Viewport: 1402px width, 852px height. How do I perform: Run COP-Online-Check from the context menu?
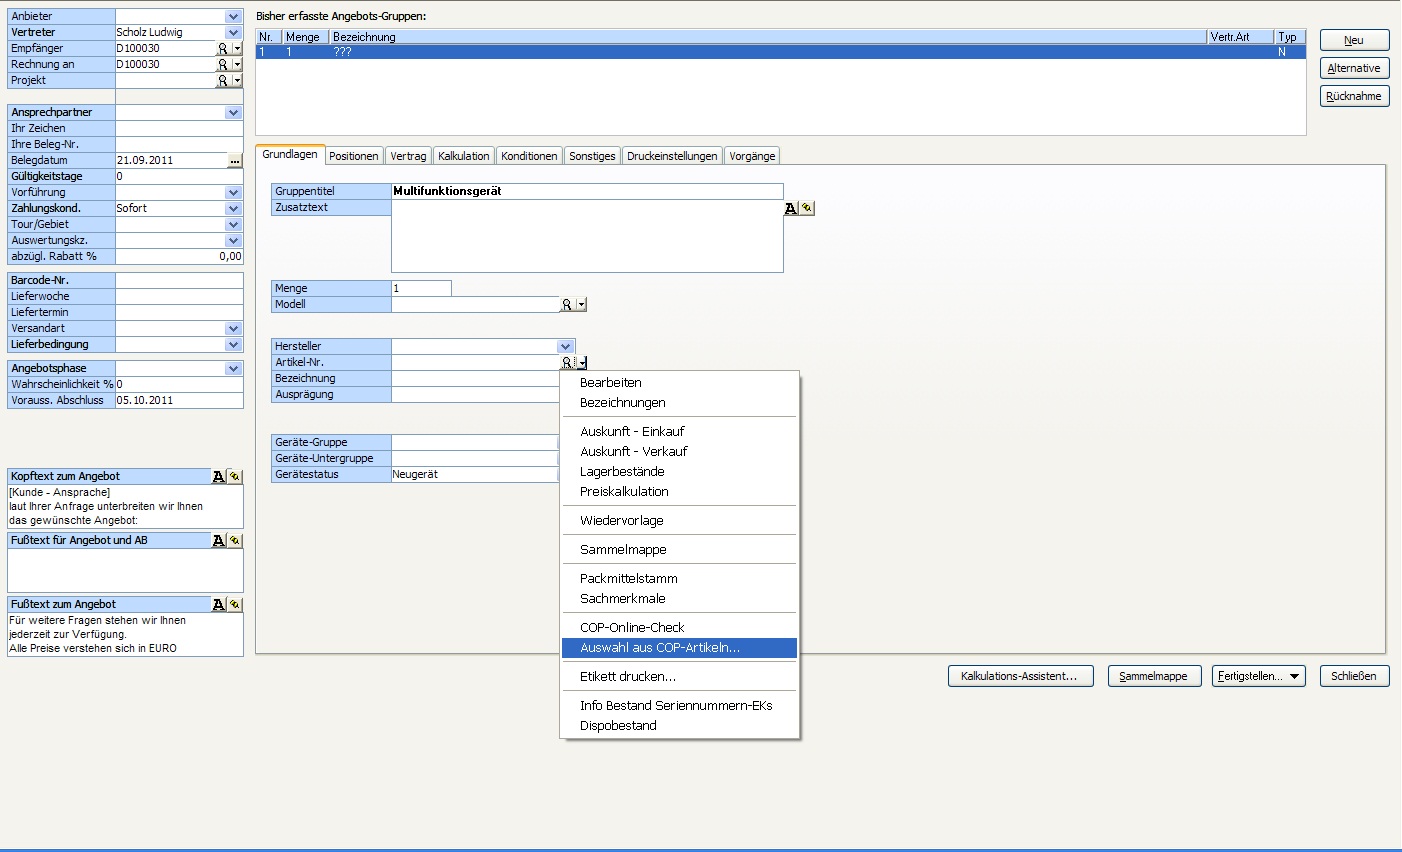coord(679,628)
